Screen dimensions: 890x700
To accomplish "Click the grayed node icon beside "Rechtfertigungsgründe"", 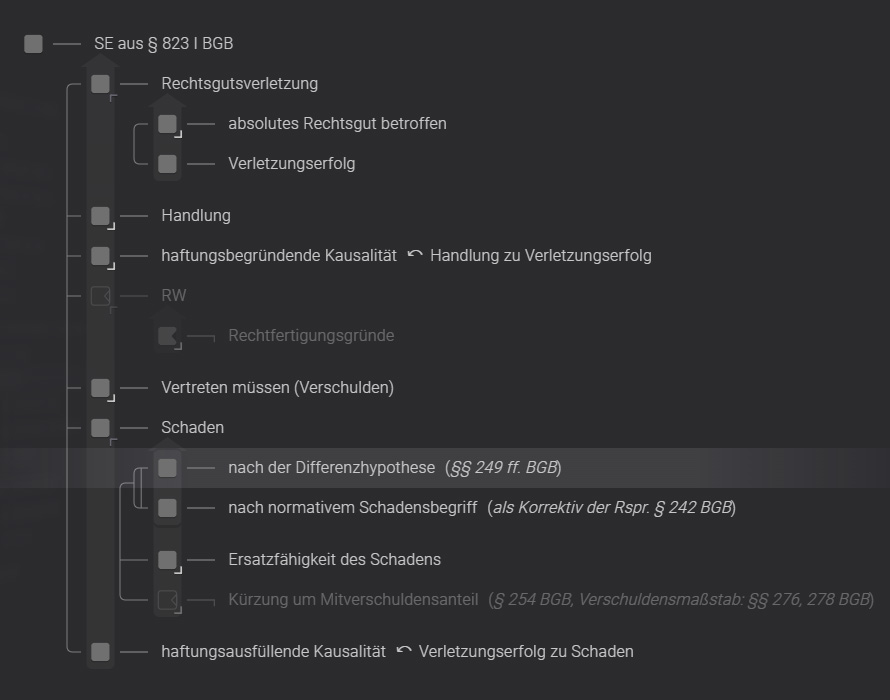I will coord(167,335).
